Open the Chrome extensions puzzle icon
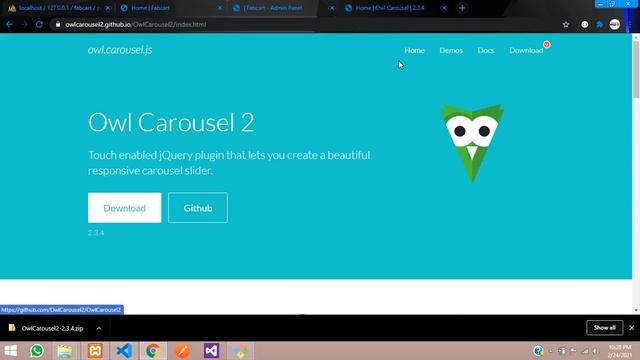The height and width of the screenshot is (360, 640). pyautogui.click(x=600, y=24)
